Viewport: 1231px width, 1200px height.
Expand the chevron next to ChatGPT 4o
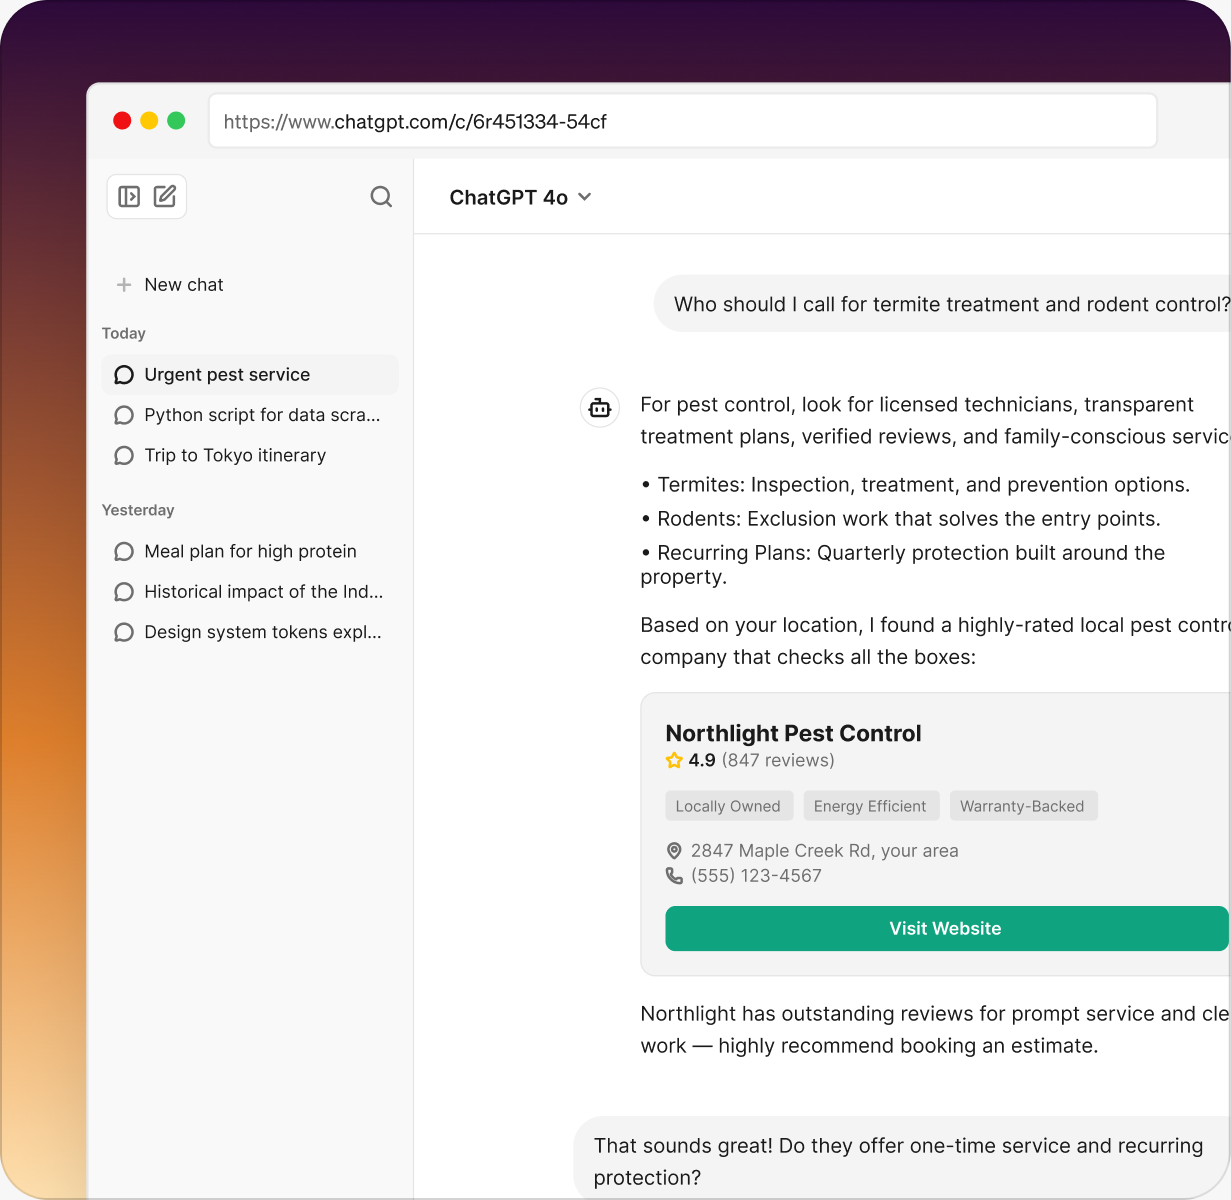[585, 197]
